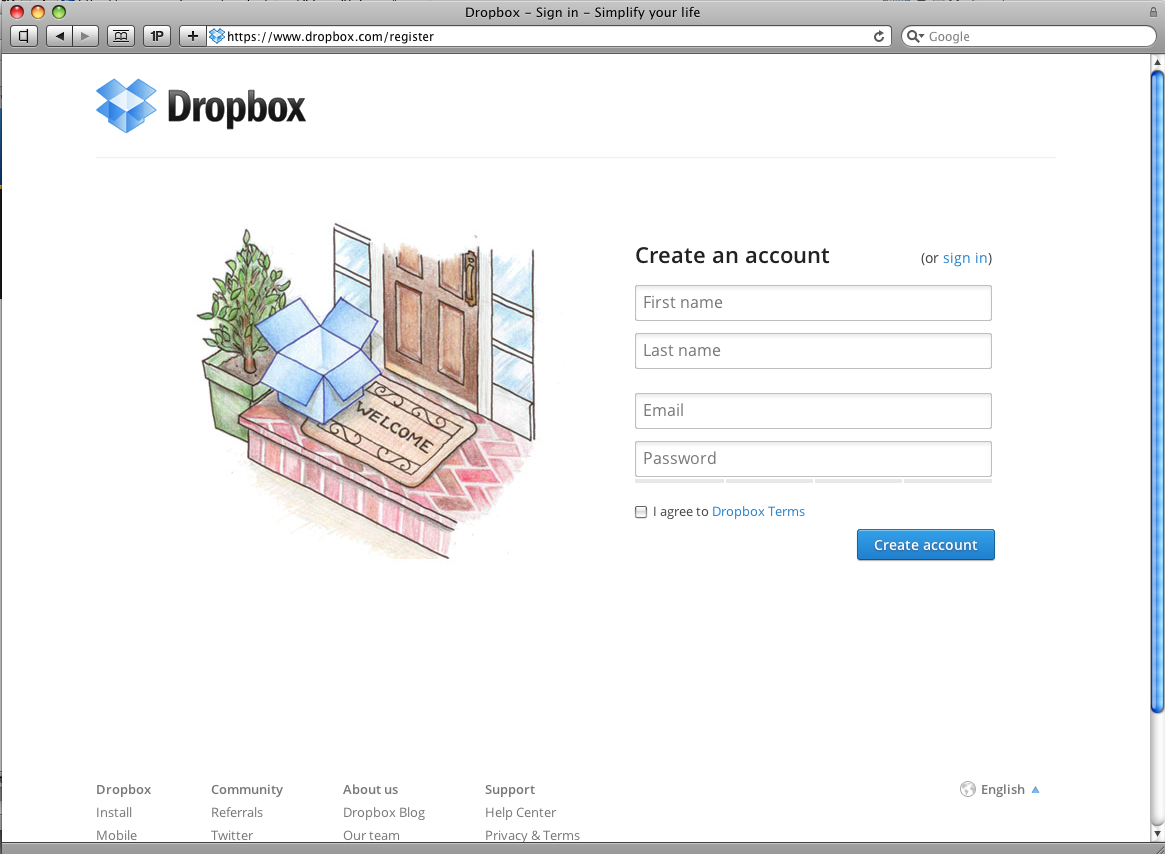Click the First name field
This screenshot has width=1165, height=854.
pyautogui.click(x=813, y=303)
